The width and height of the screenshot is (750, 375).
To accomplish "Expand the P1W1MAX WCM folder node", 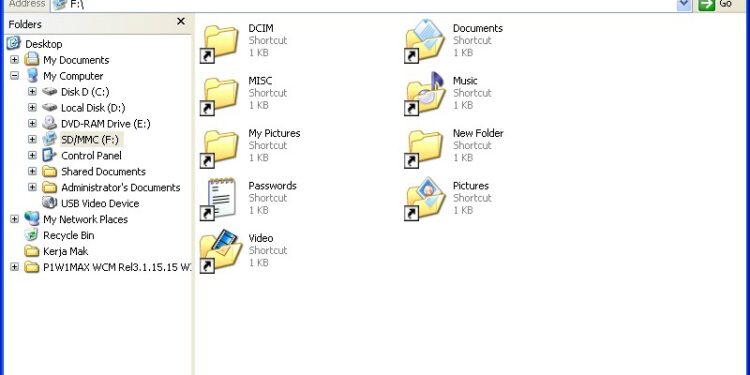I will 14,267.
